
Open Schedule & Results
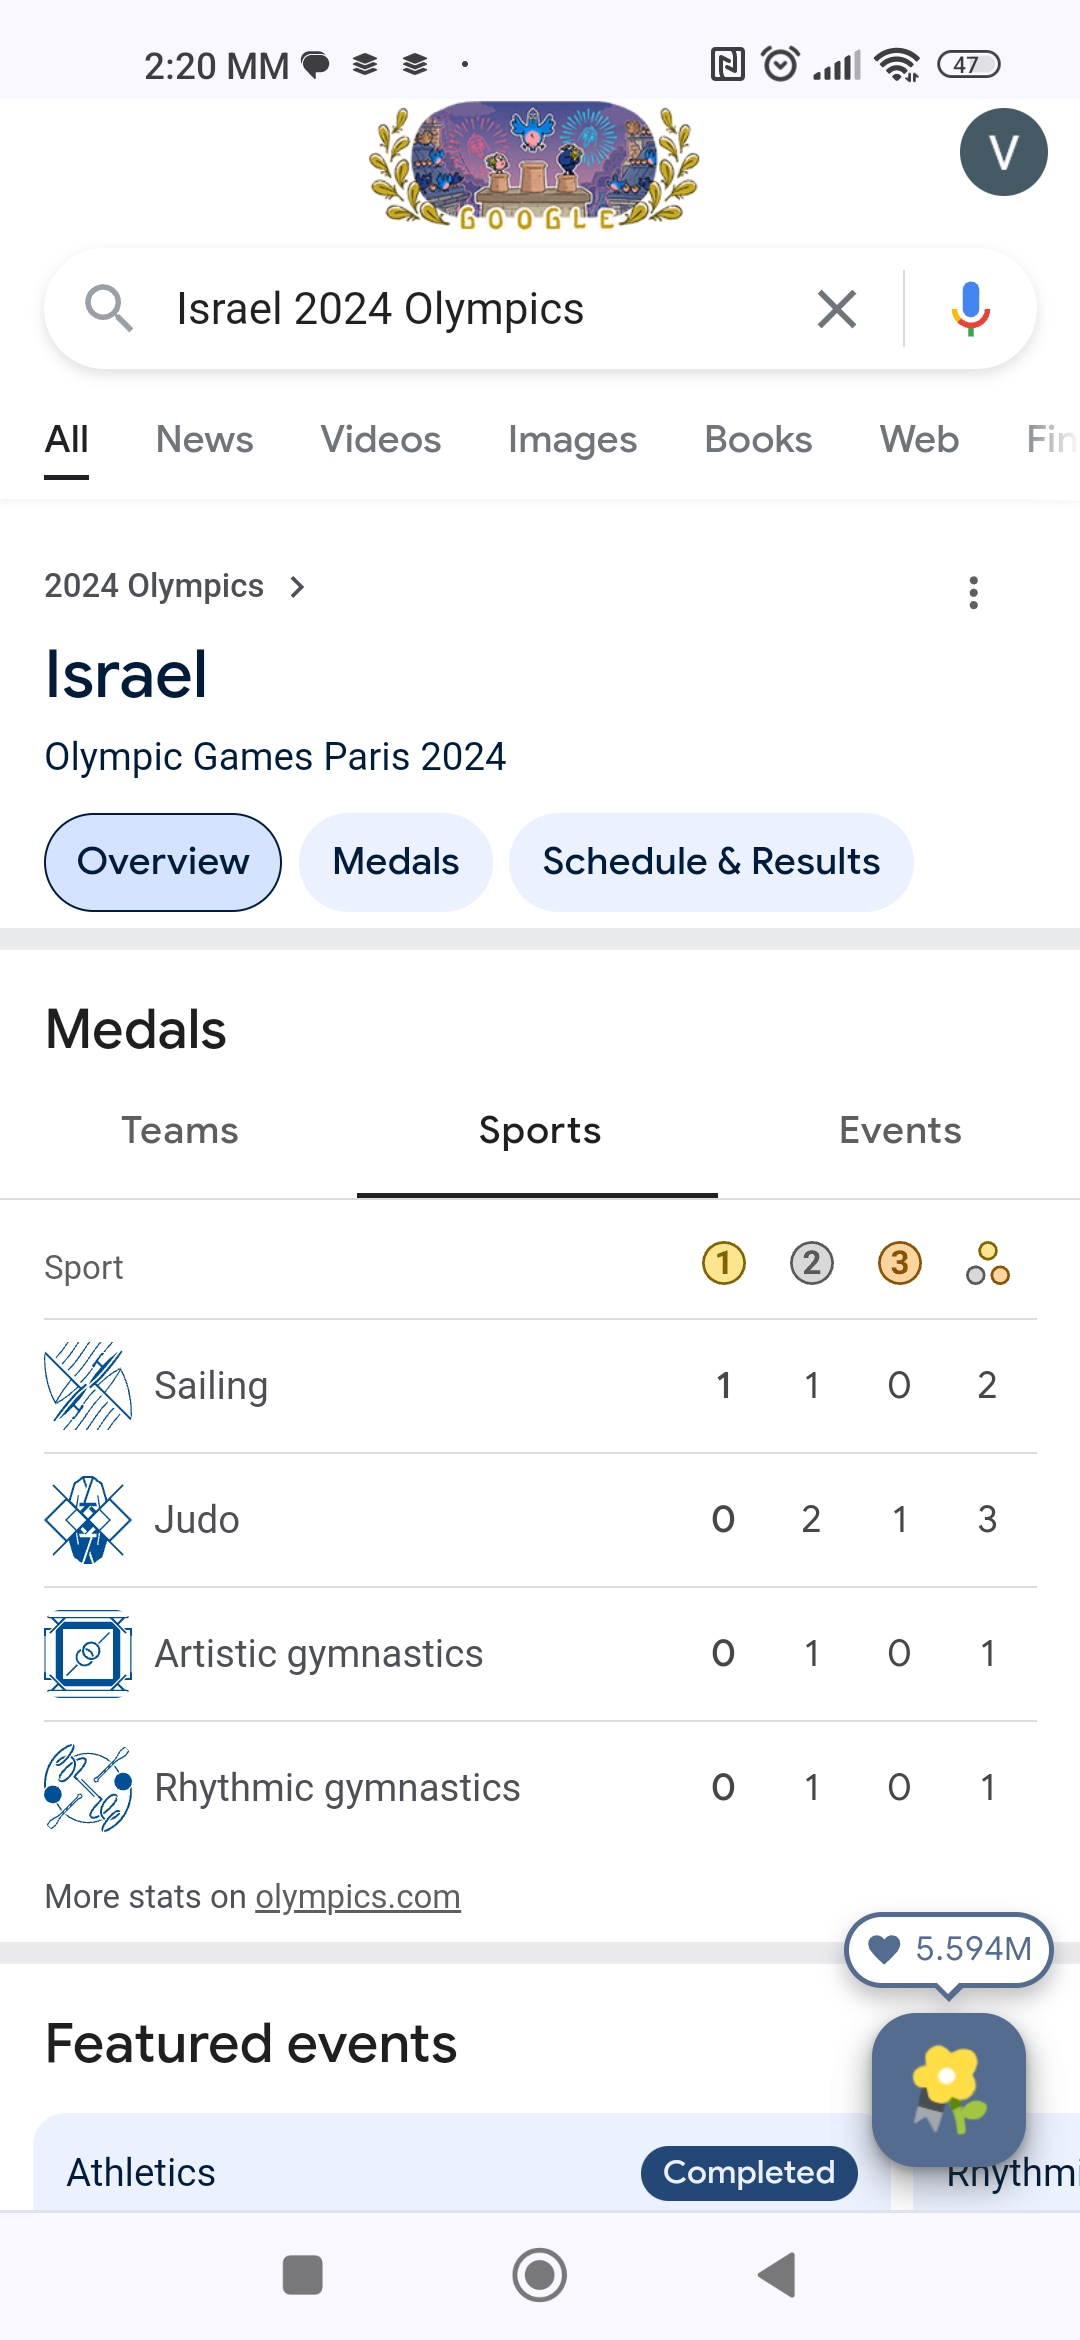(x=711, y=862)
